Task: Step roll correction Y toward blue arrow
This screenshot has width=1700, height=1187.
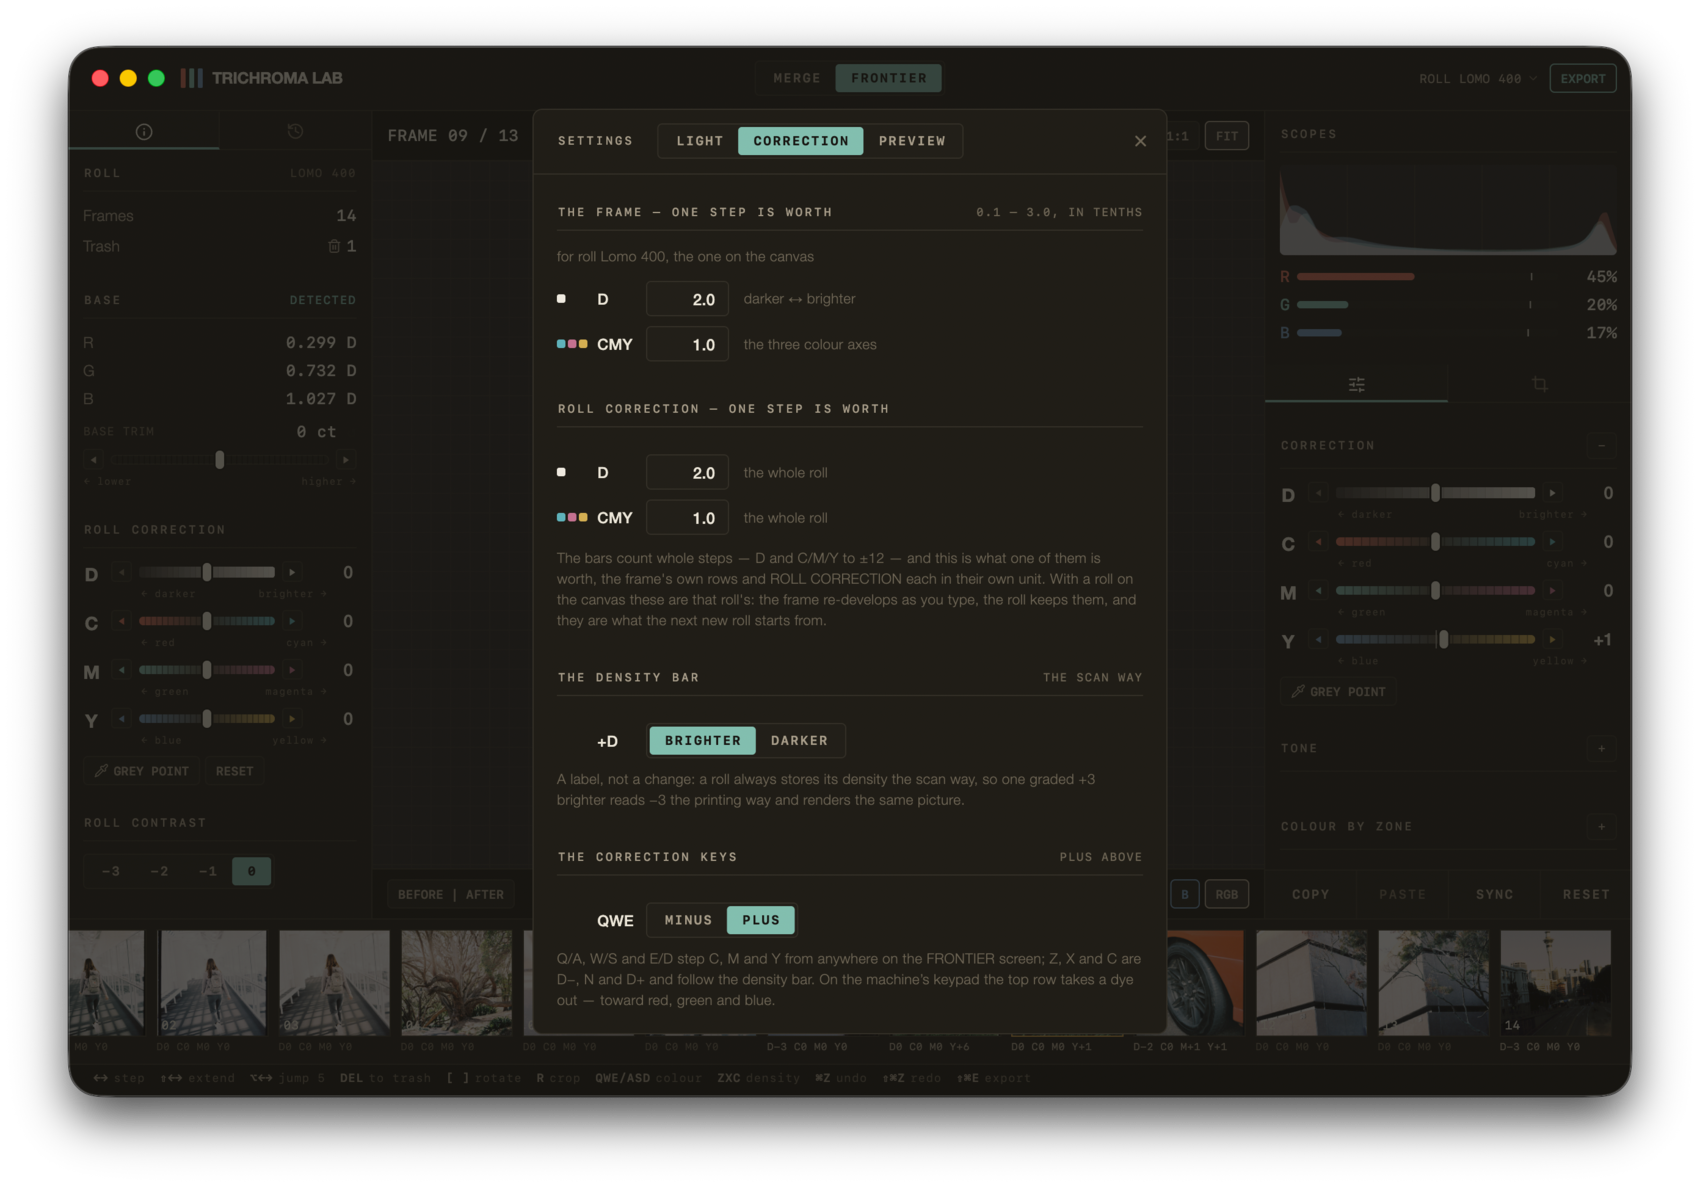Action: 122,719
